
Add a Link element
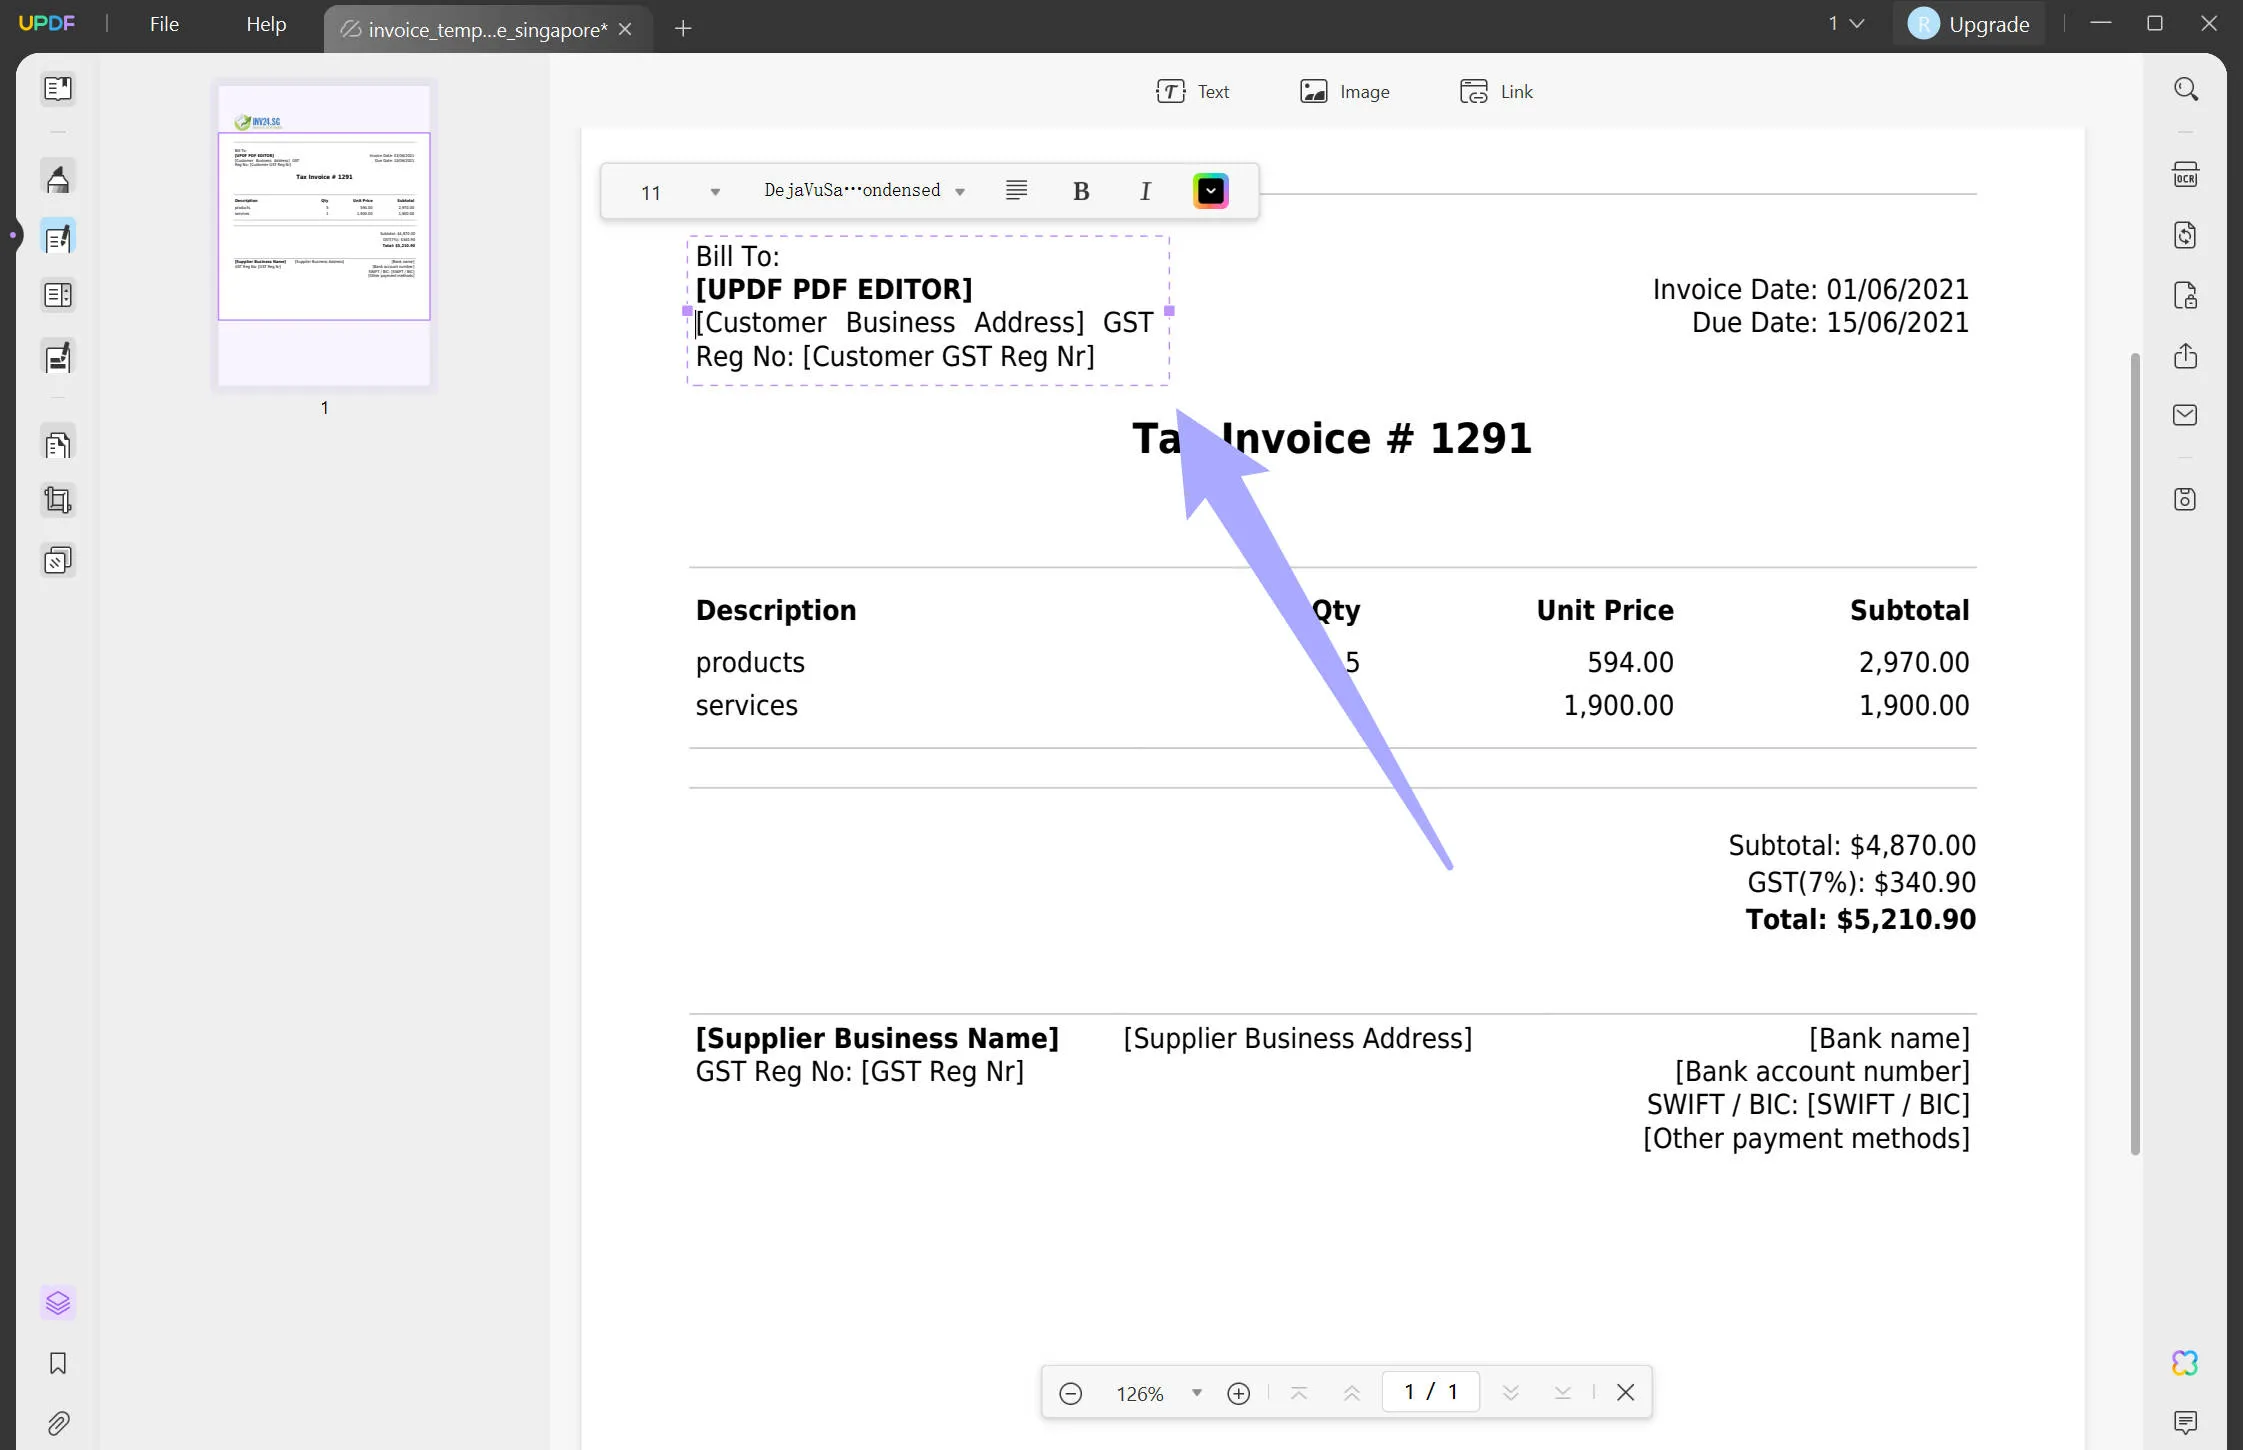(1496, 92)
